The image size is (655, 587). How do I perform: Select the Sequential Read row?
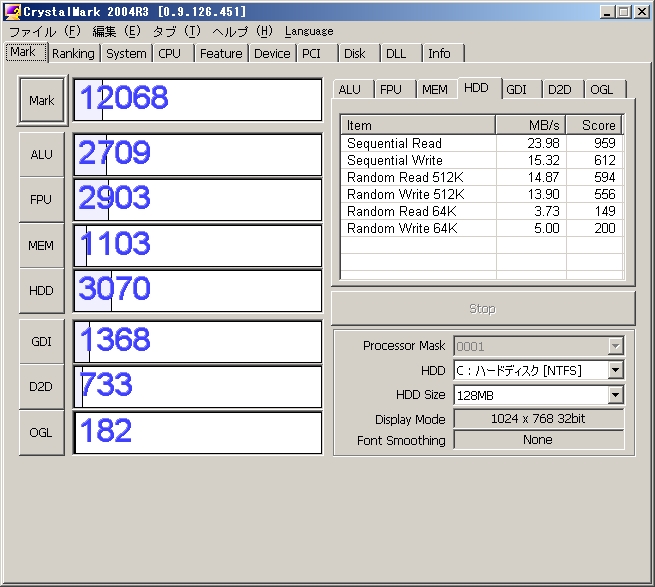tap(482, 143)
